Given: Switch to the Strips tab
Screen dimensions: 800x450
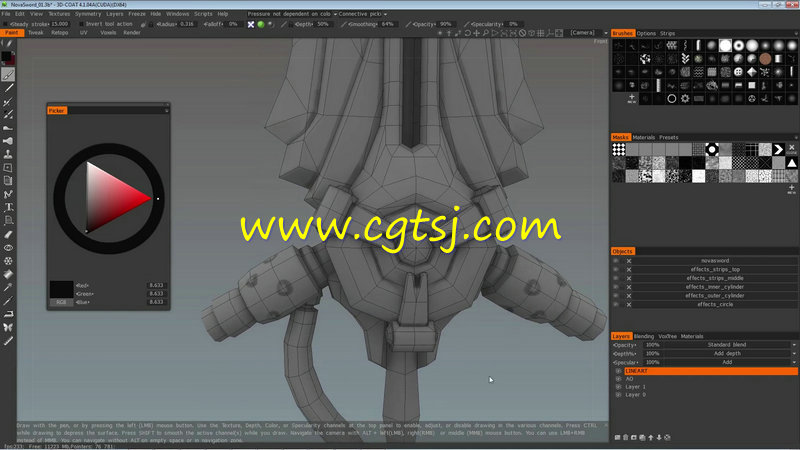Looking at the screenshot, I should tap(667, 34).
